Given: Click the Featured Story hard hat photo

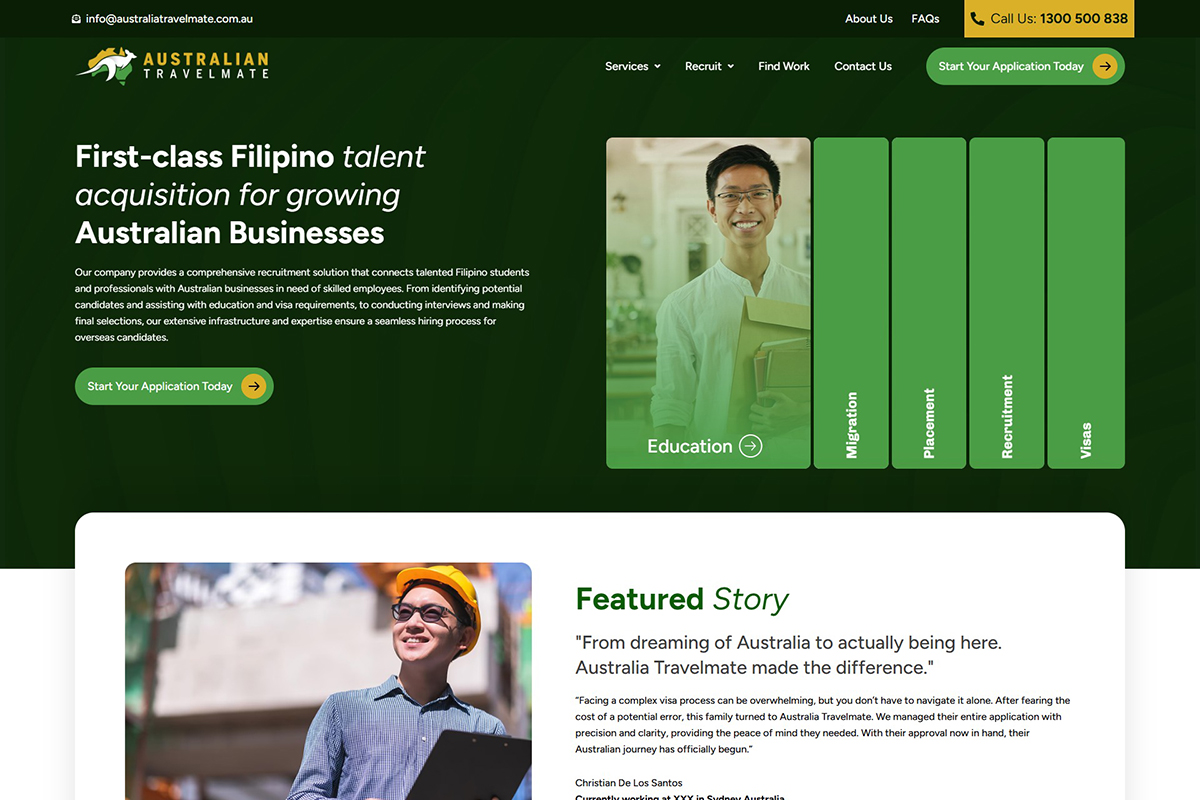Looking at the screenshot, I should 328,681.
